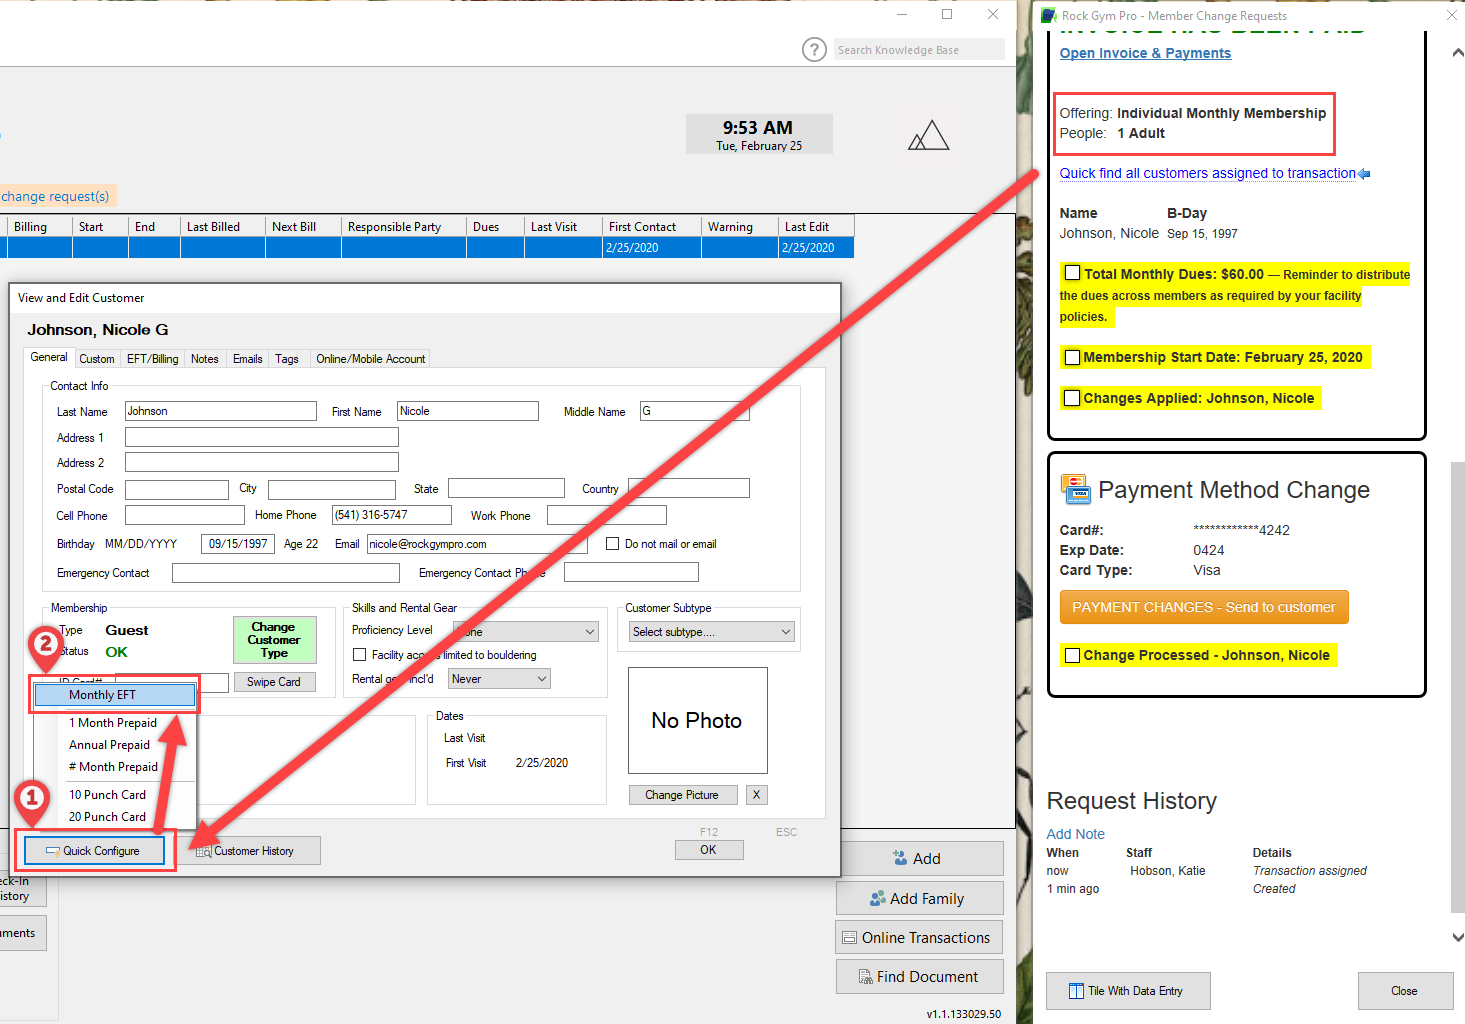This screenshot has width=1465, height=1024.
Task: Click the Postal Code field
Action: point(177,490)
